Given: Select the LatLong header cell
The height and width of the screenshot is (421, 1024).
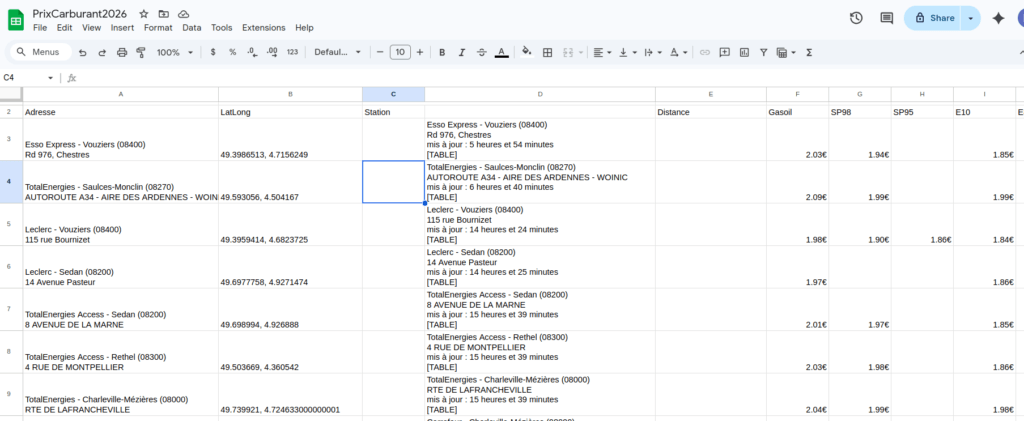Looking at the screenshot, I should coord(291,112).
